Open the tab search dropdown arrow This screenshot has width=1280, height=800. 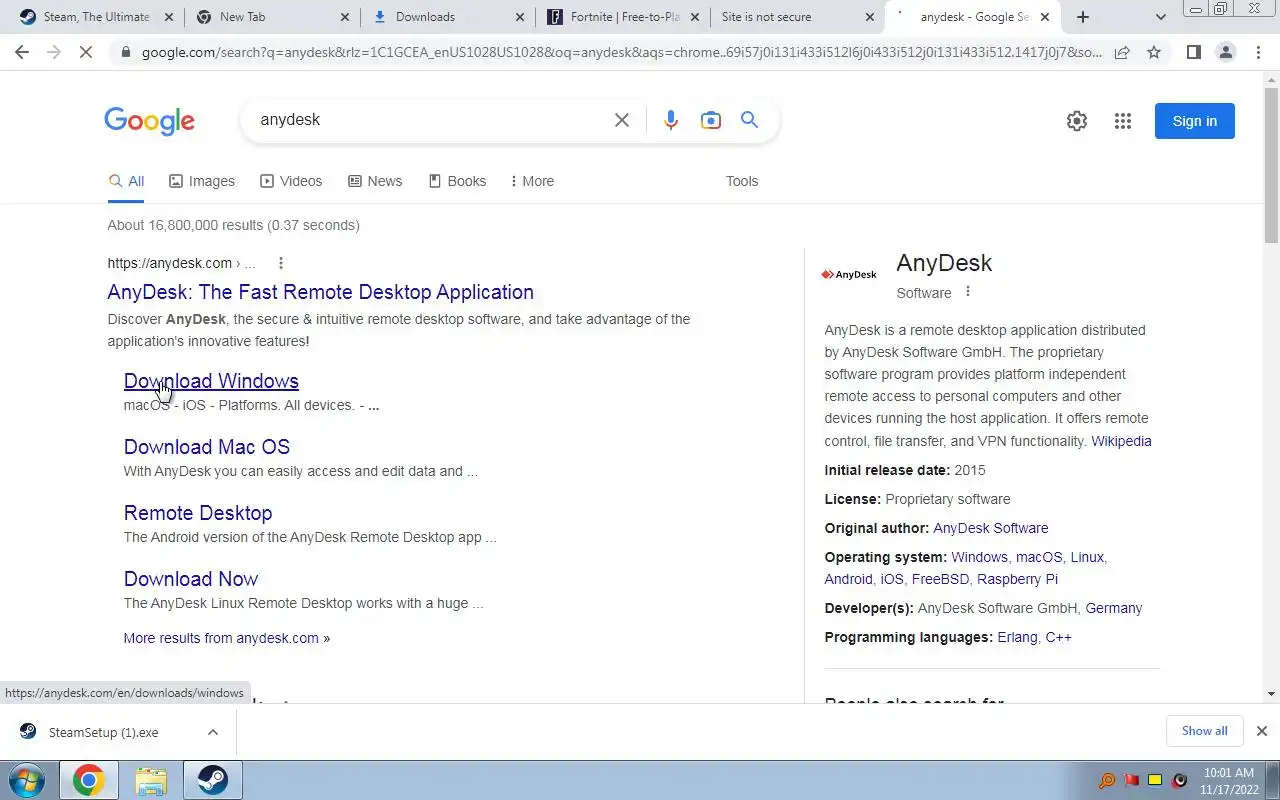coord(1160,17)
